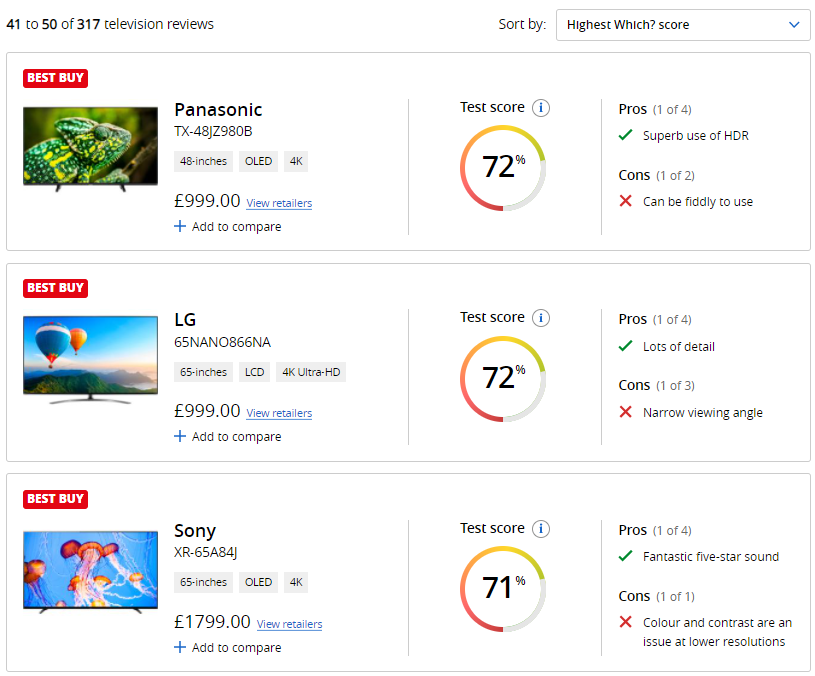View retailers for the Sony TV
Screen dimensions: 815x676
pyautogui.click(x=289, y=624)
